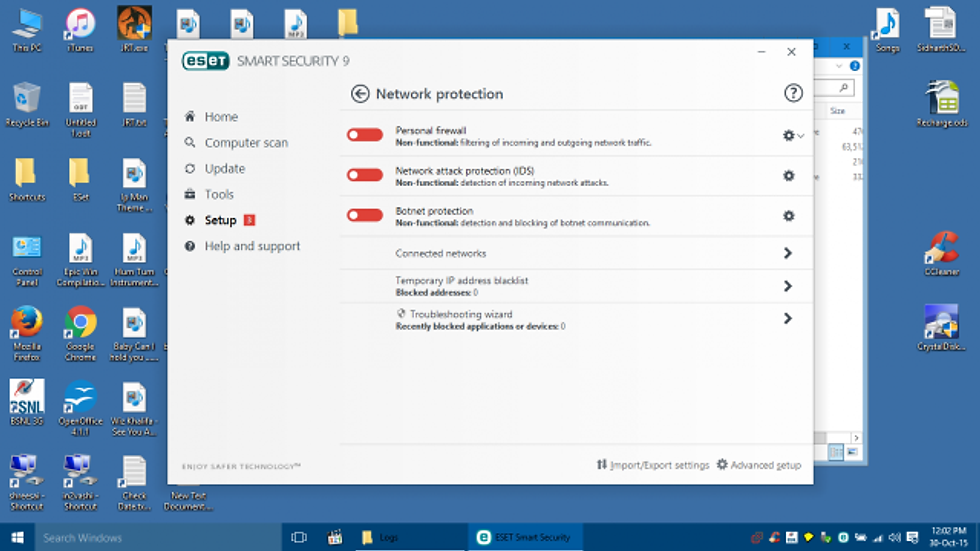
Task: Click the red Setup notification badge
Action: [249, 220]
